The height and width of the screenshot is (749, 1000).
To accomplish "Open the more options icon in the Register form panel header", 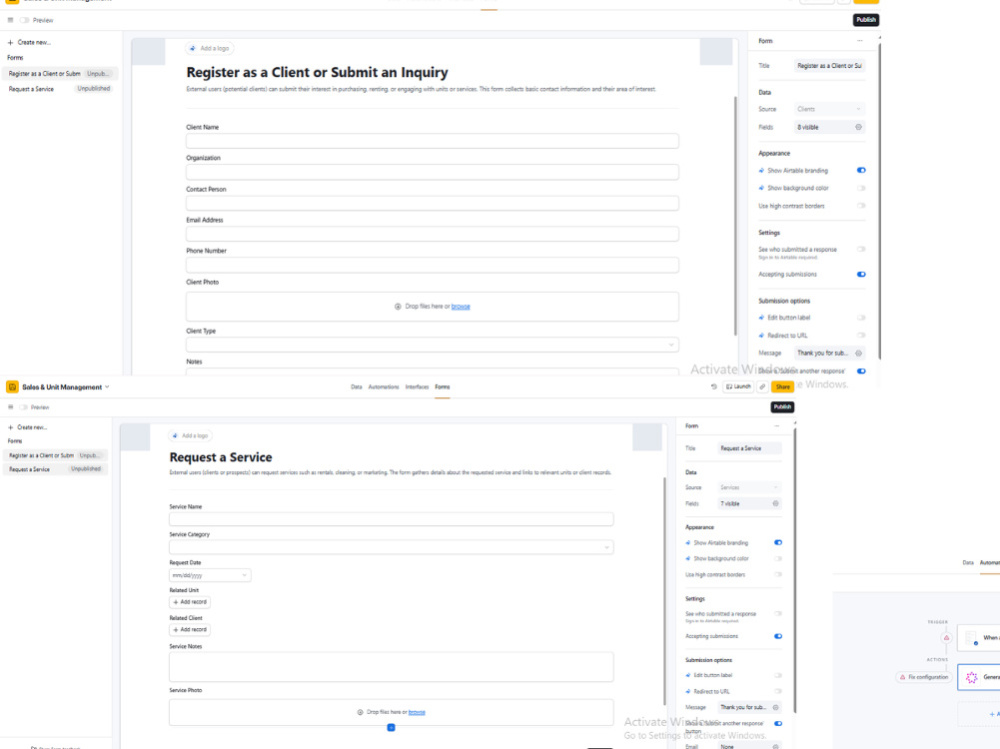I will 860,41.
